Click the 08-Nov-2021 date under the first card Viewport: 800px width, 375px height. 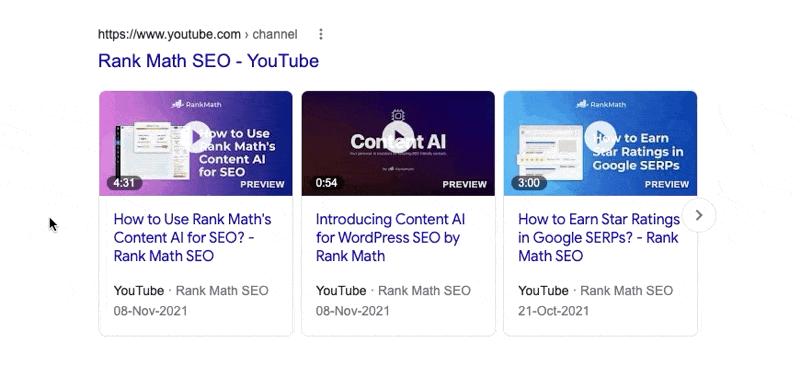[151, 311]
